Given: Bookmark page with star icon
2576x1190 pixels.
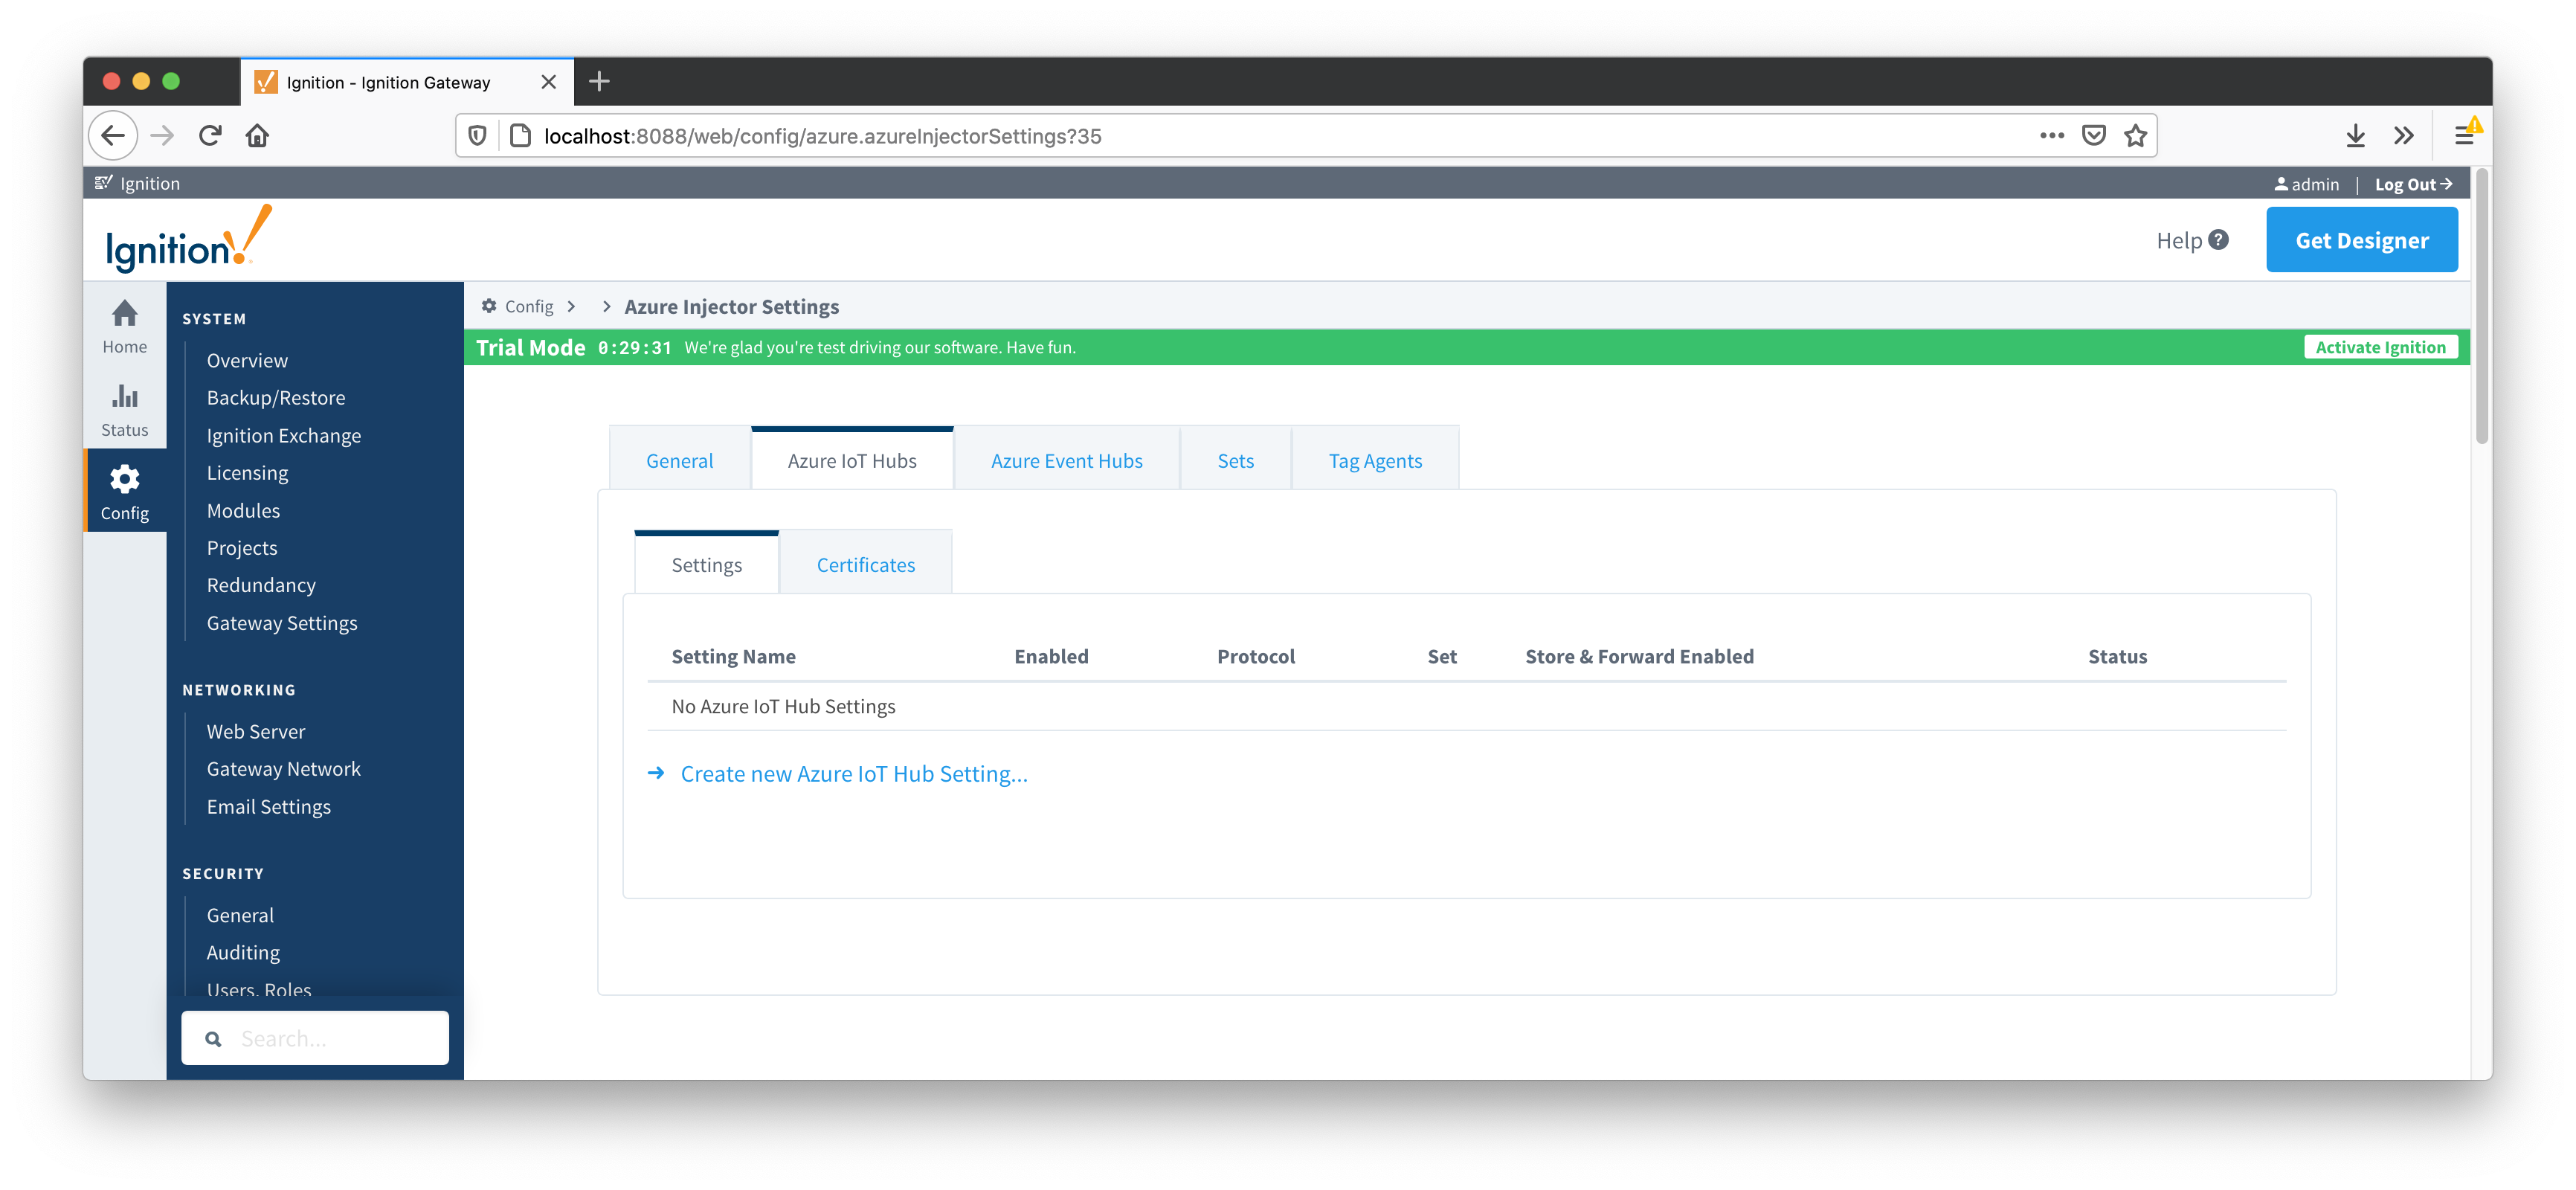Looking at the screenshot, I should 2135,136.
